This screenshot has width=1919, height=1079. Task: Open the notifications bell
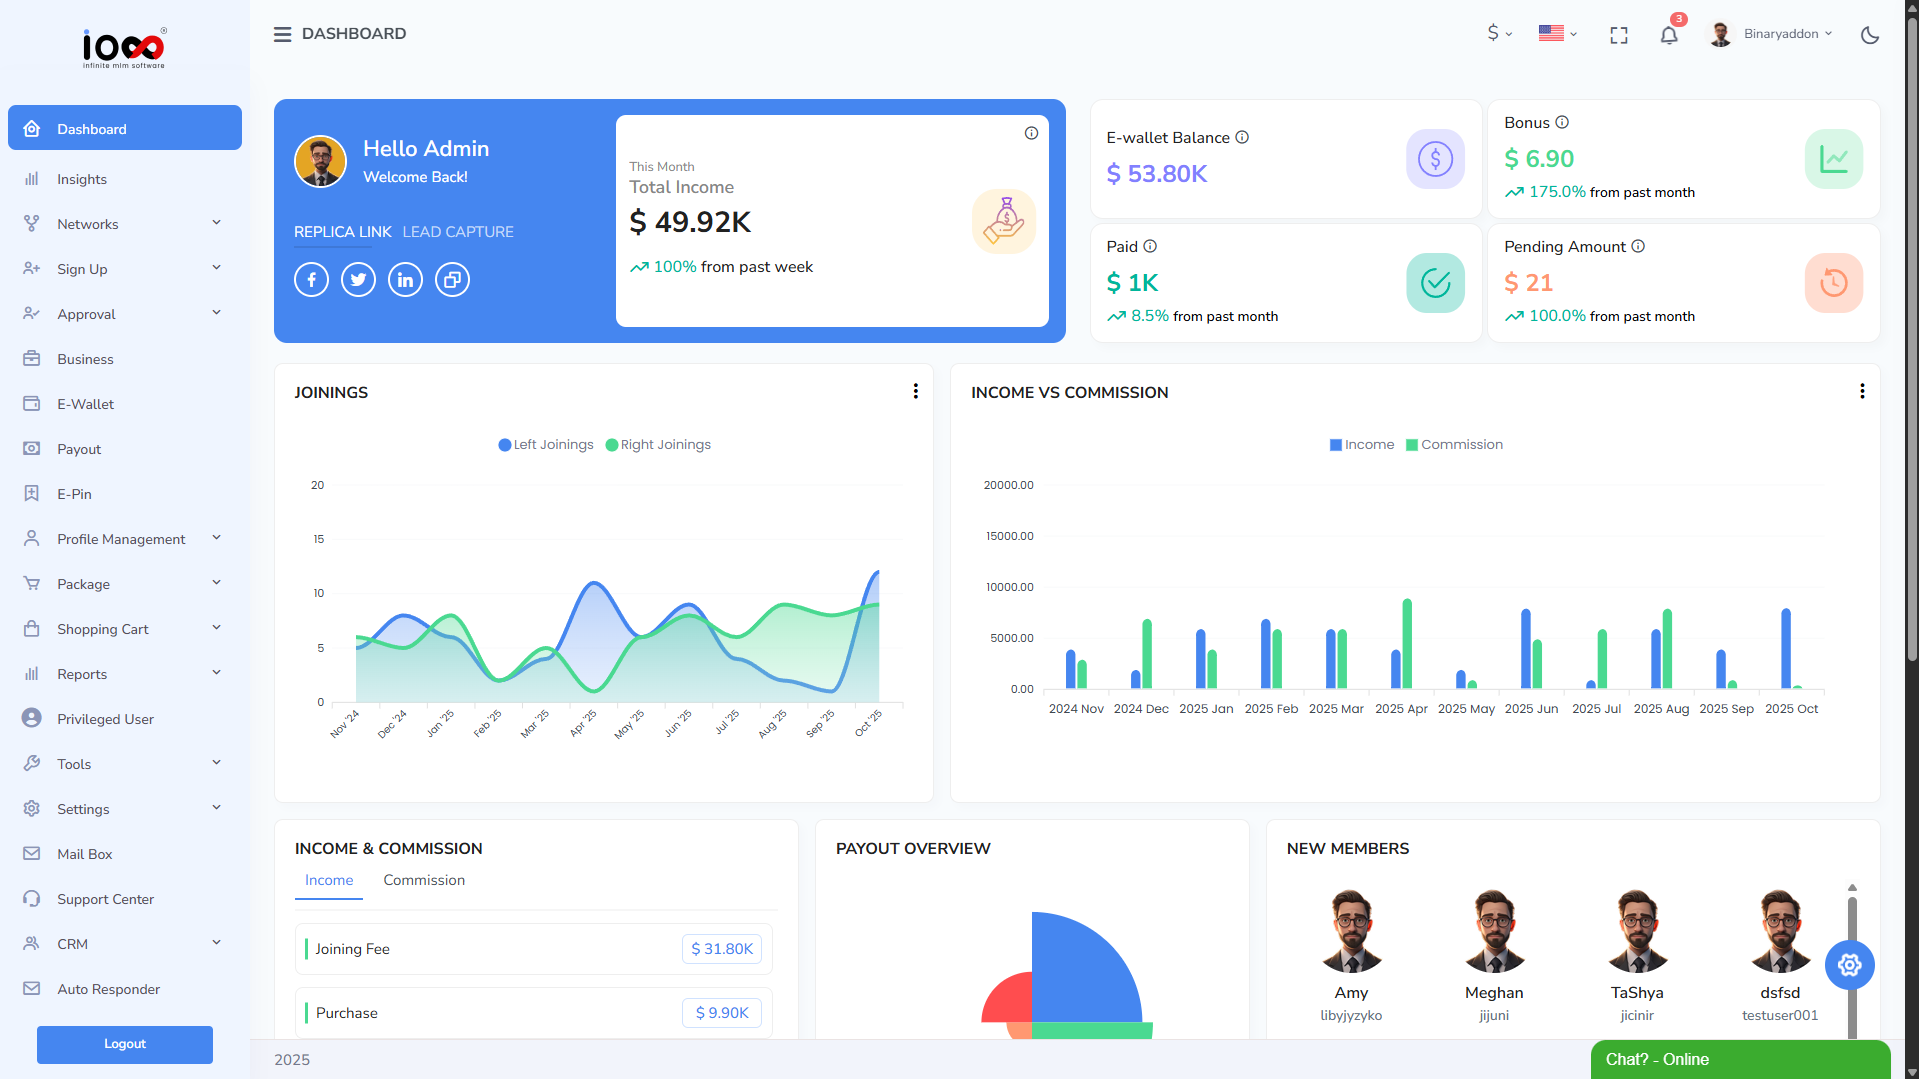tap(1668, 35)
